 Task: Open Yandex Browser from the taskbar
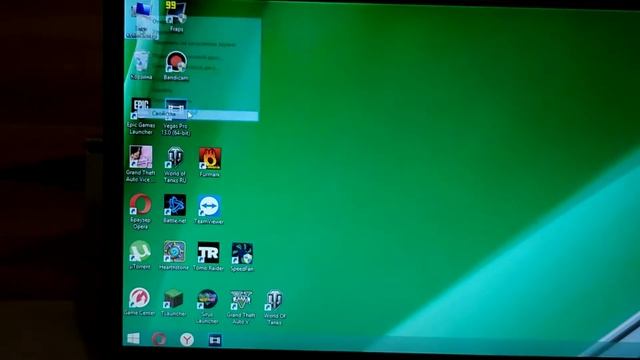coord(187,339)
